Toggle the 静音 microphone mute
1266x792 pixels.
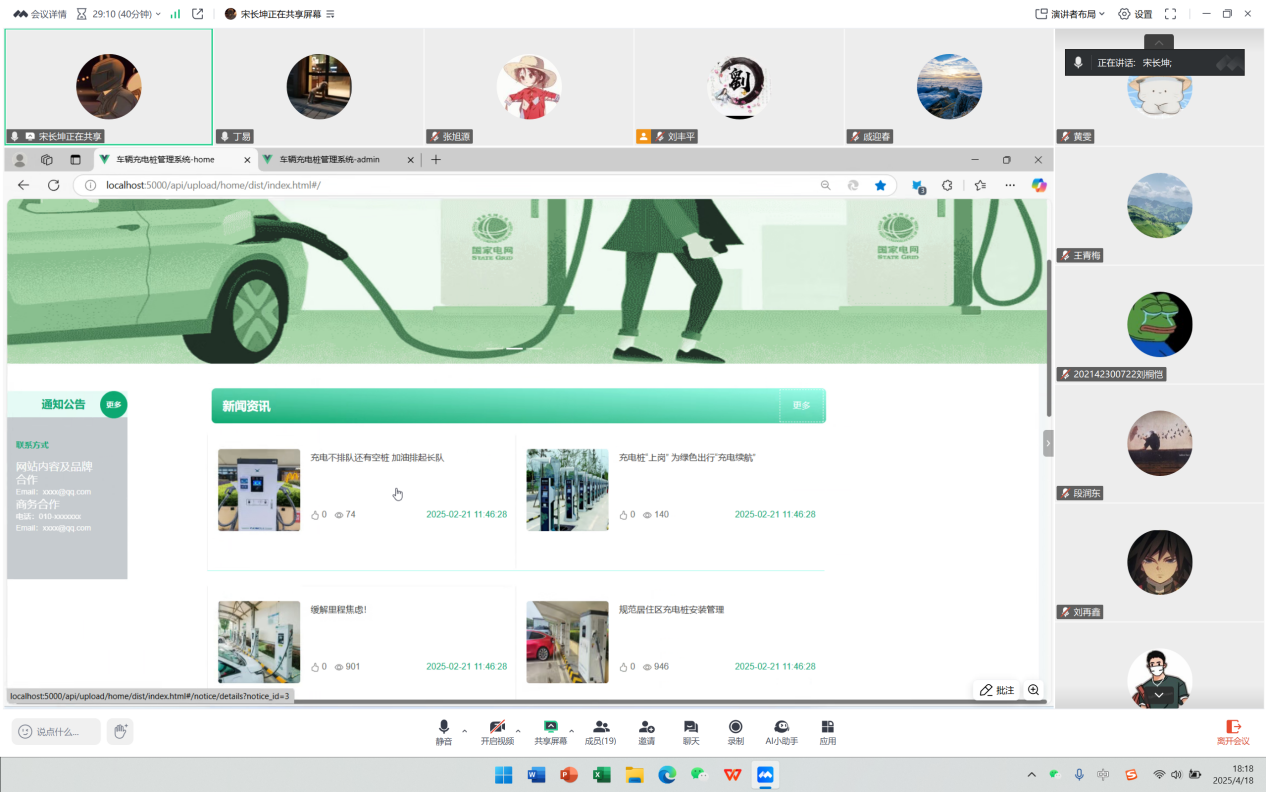(443, 732)
